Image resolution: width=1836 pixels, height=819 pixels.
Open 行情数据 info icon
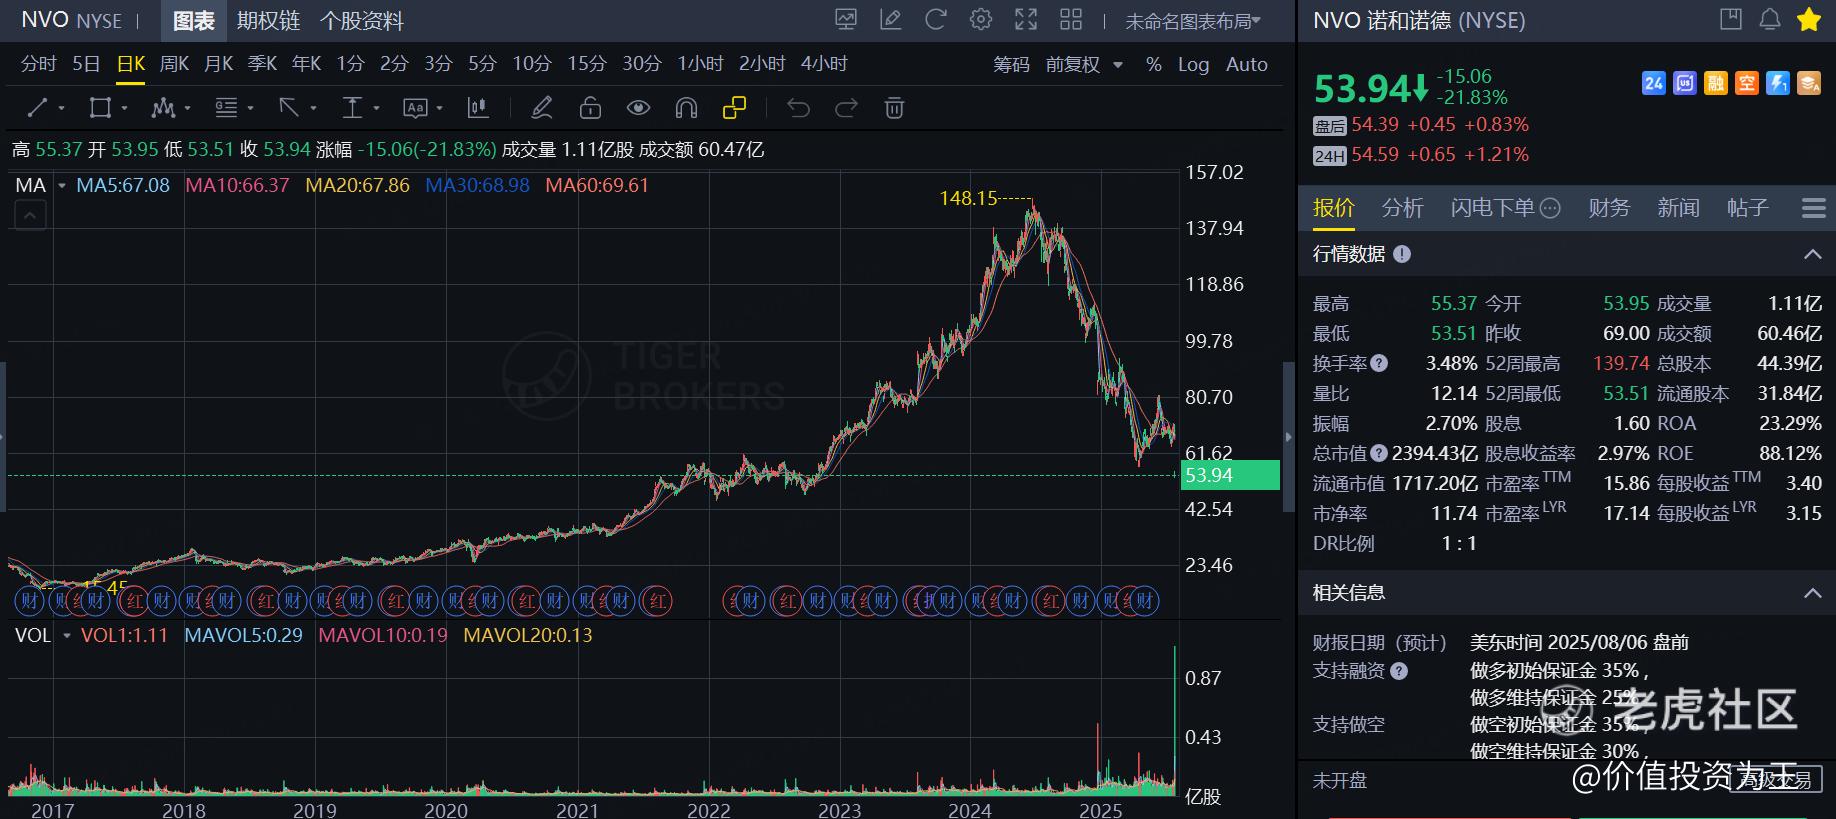coord(1402,254)
